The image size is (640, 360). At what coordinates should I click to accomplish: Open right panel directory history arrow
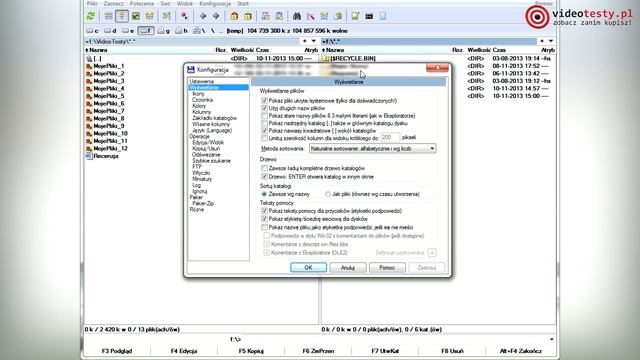coord(551,41)
